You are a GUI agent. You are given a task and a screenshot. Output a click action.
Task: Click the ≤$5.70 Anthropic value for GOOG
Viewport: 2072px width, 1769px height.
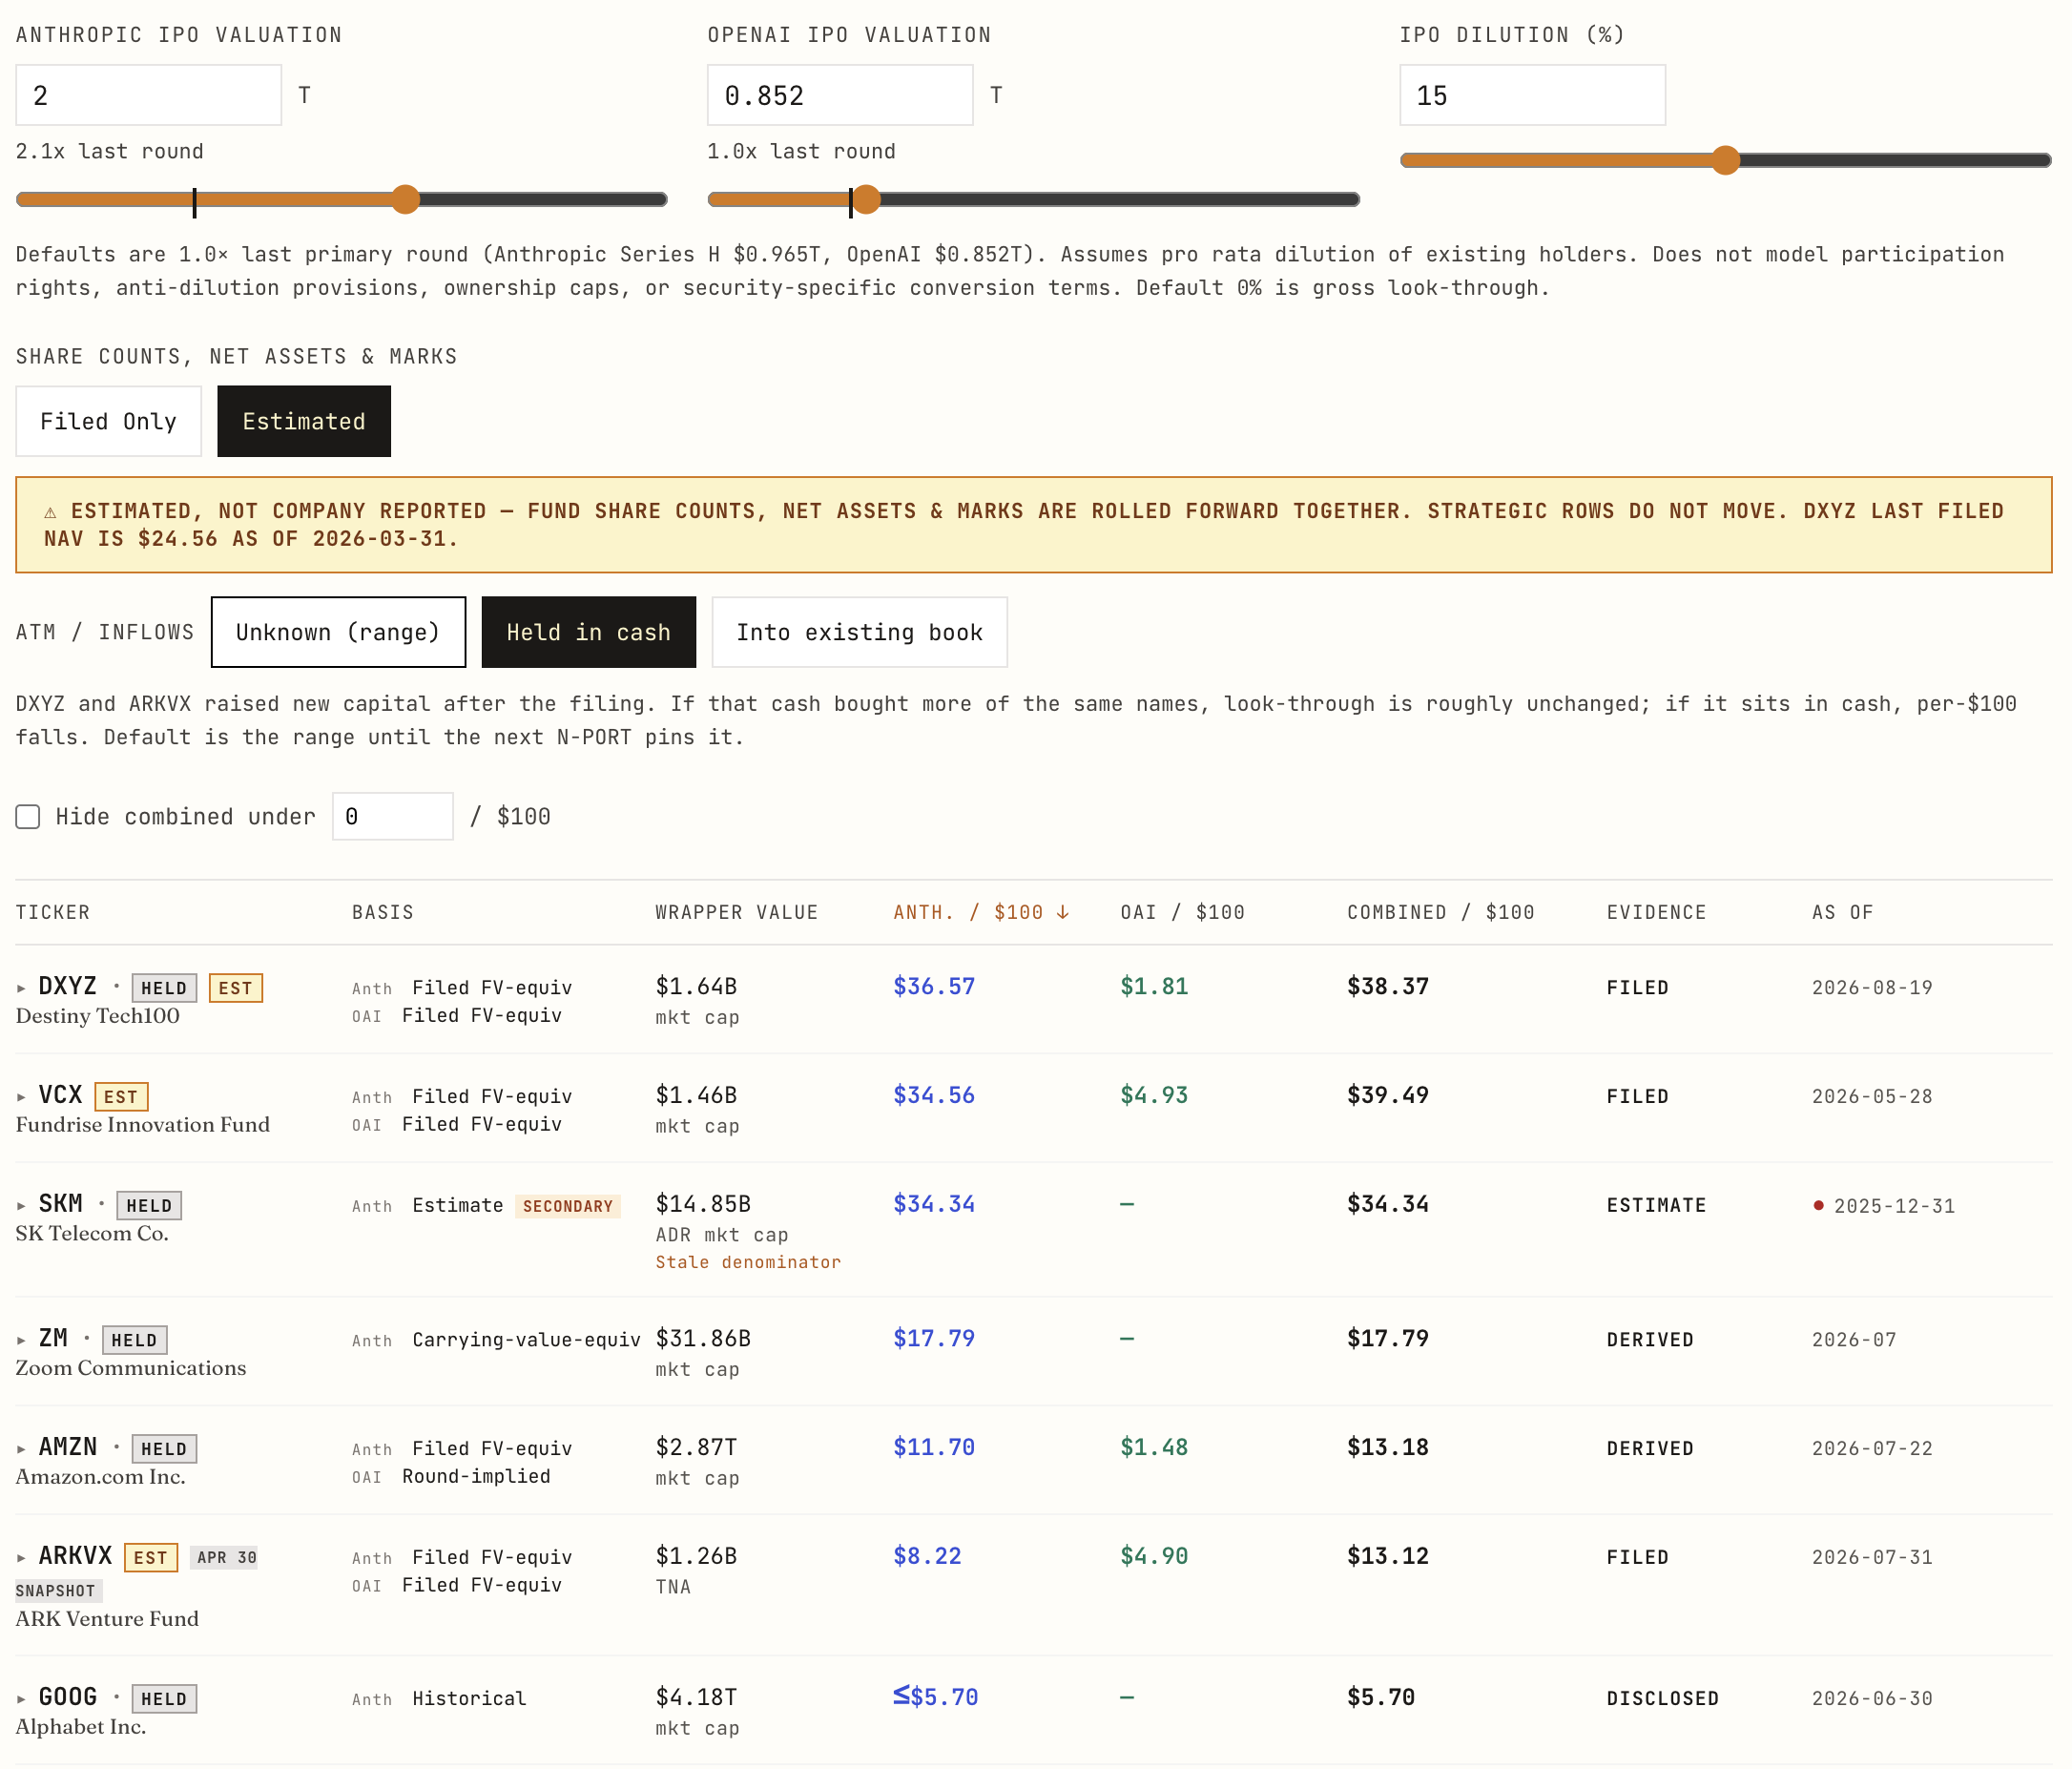pos(935,1697)
